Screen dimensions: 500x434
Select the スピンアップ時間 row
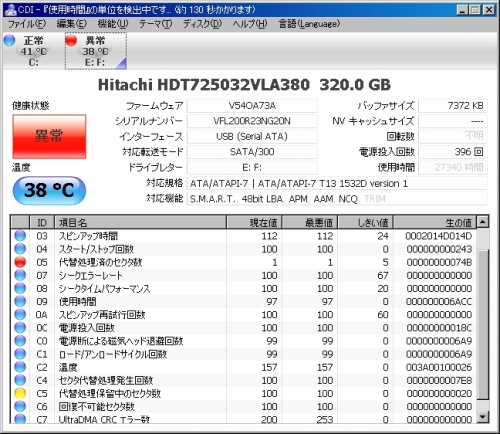(243, 236)
